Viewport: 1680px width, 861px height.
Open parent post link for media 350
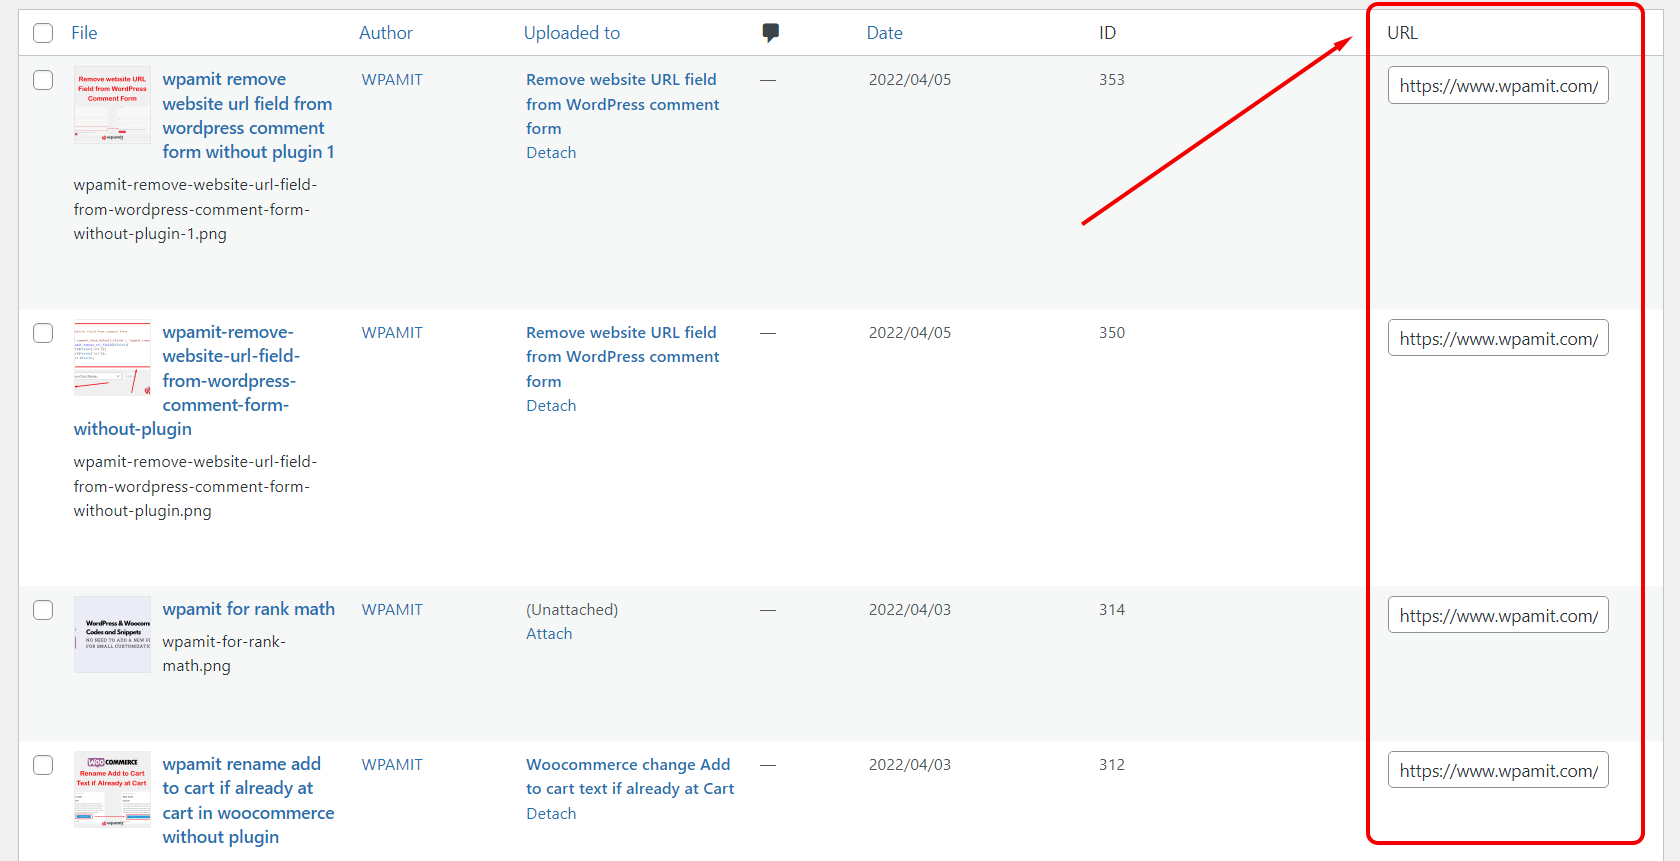coord(623,357)
